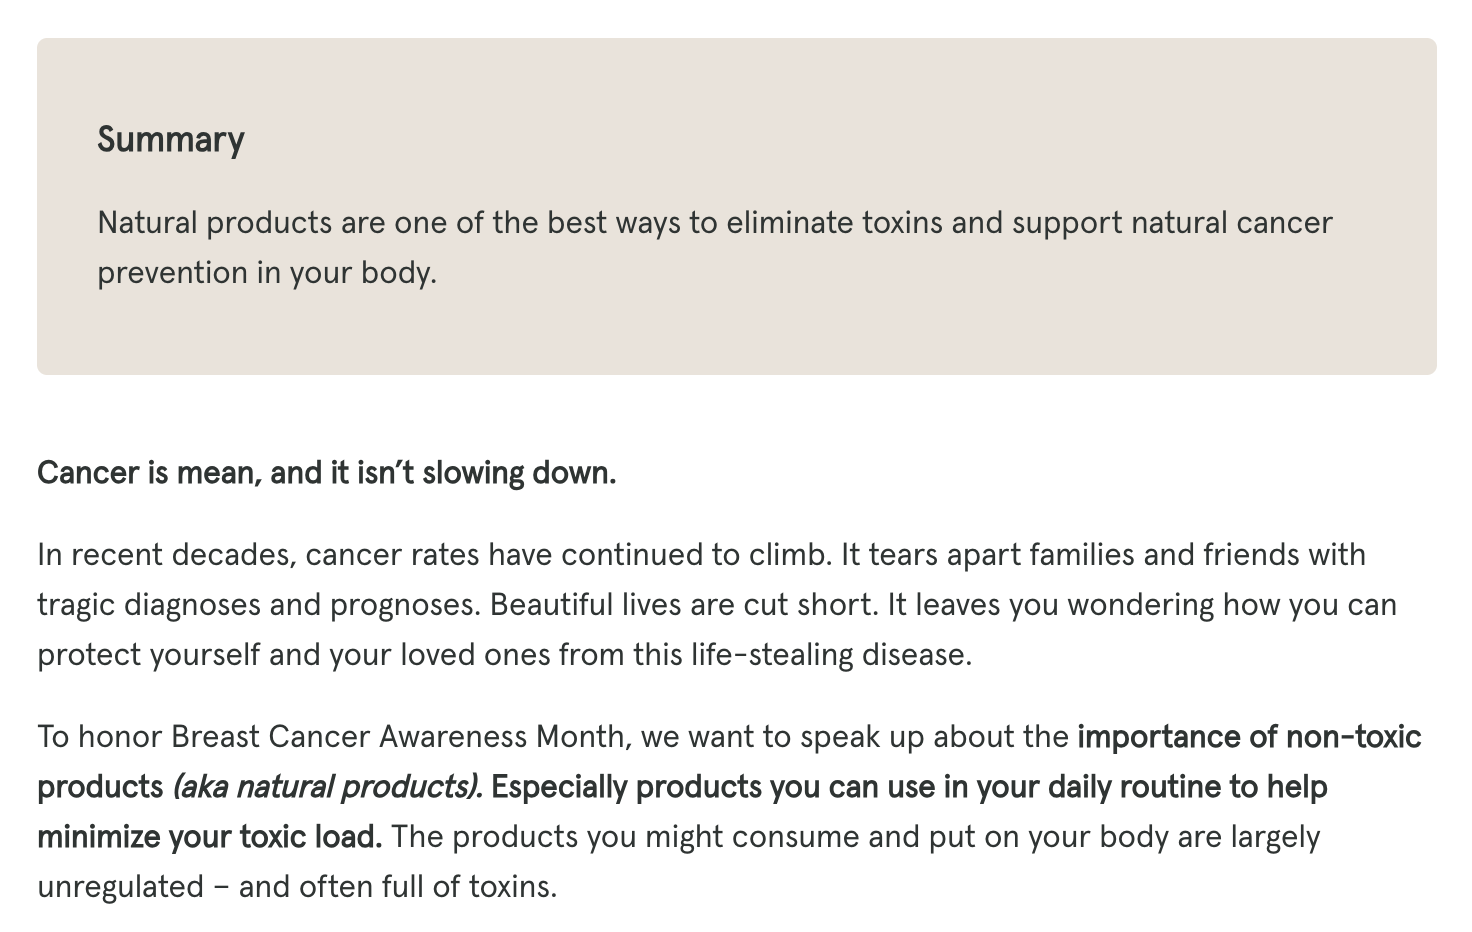The height and width of the screenshot is (932, 1472).
Task: Click 'unregulated – and often full of toxins'
Action: pos(297,887)
